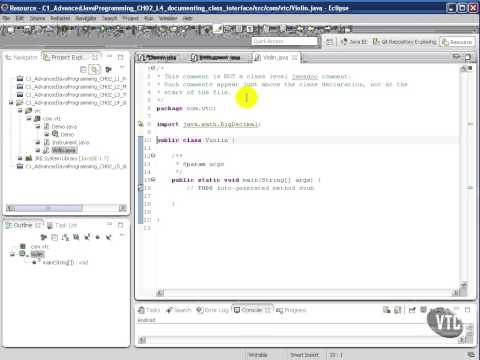
Task: Open the Tasks tab in bottom panel
Action: (x=149, y=310)
